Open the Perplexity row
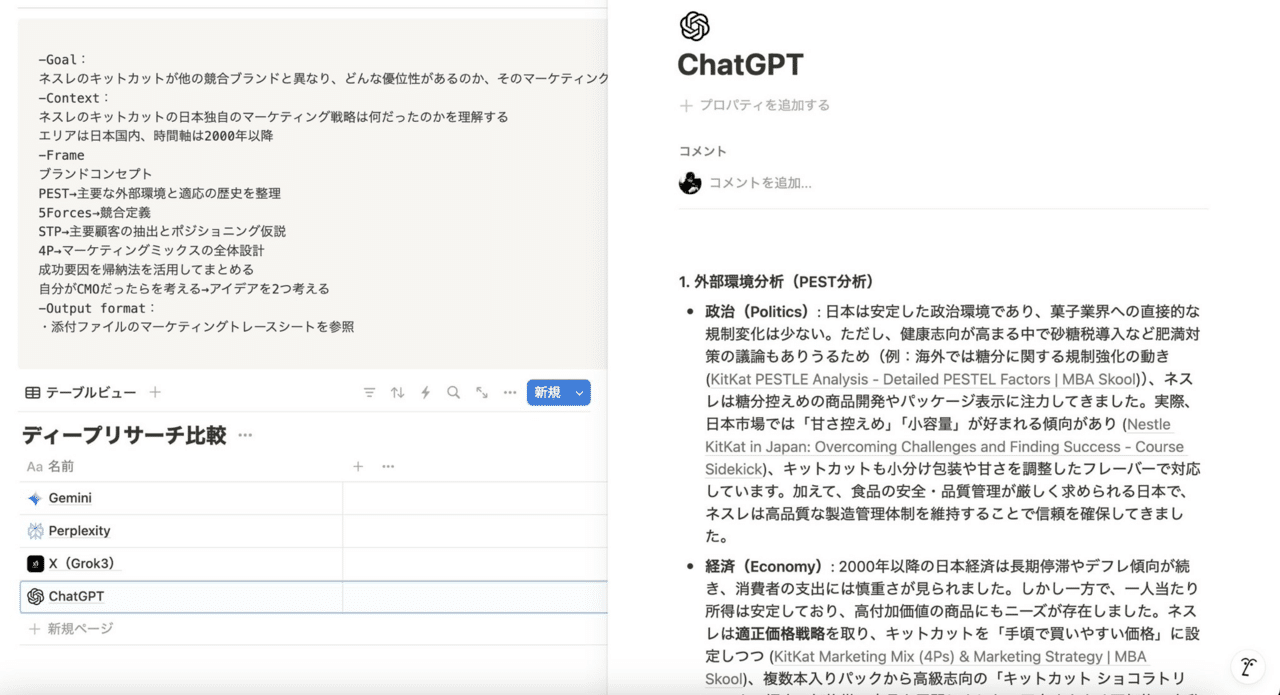This screenshot has width=1280, height=695. tap(79, 531)
